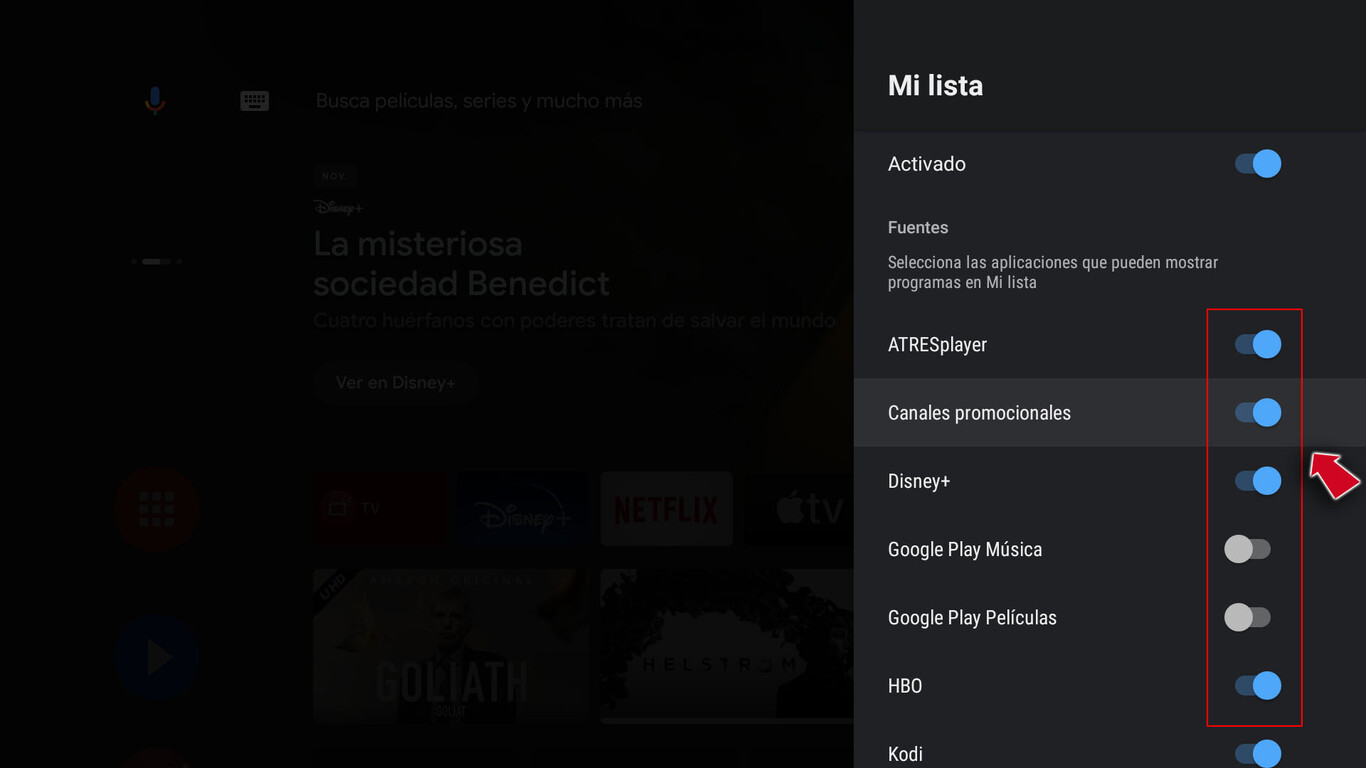Click the Cuatro huérfanos synopsis text
Viewport: 1366px width, 768px height.
(575, 321)
